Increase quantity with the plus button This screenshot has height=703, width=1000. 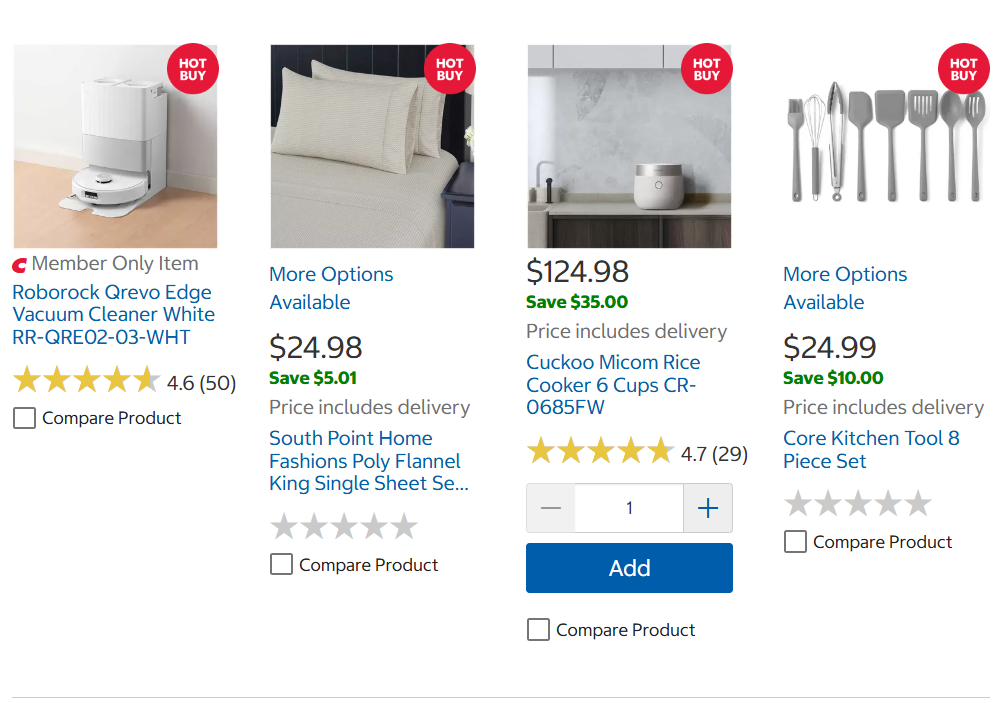[x=708, y=508]
